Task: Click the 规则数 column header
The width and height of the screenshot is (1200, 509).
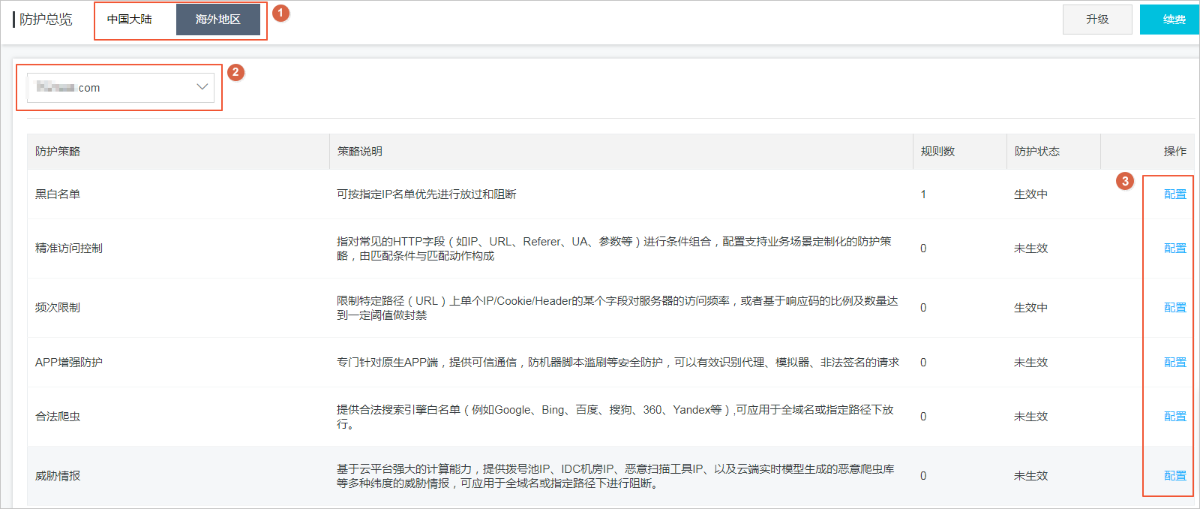Action: (937, 151)
